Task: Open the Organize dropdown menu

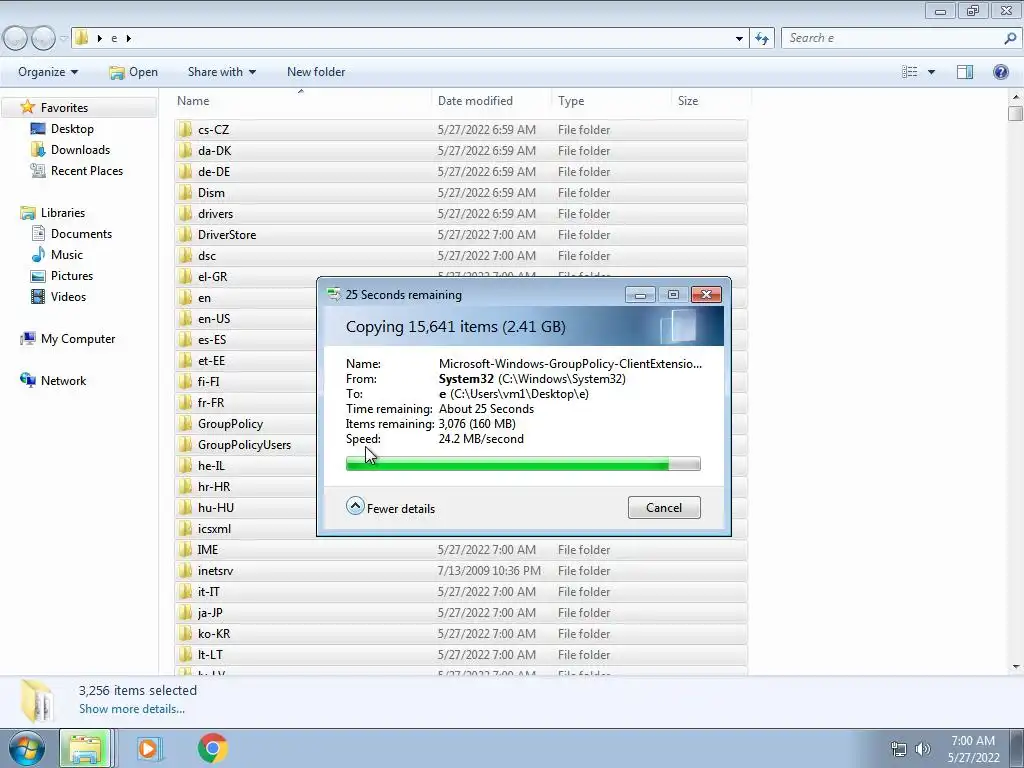Action: [x=48, y=72]
